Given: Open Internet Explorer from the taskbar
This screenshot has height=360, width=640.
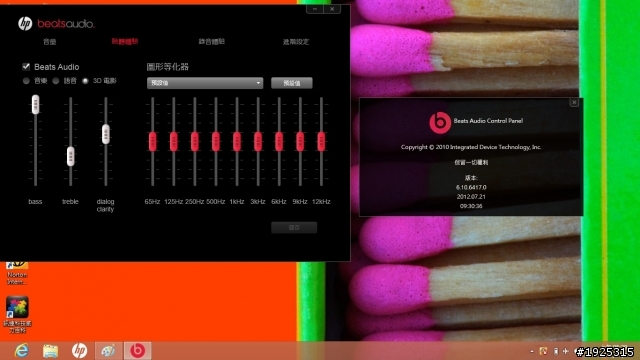Looking at the screenshot, I should click(x=21, y=351).
